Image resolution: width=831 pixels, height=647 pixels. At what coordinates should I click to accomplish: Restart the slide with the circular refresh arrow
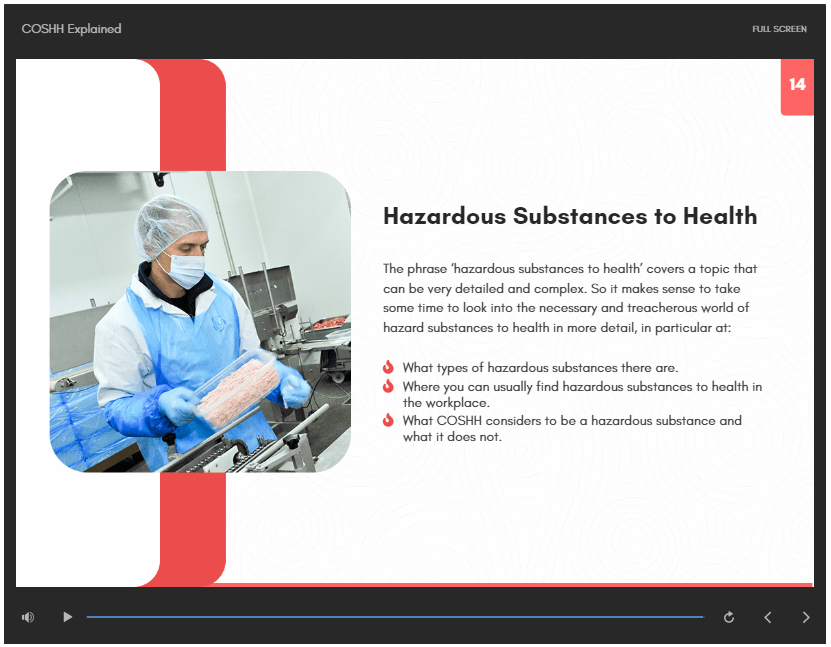pos(729,617)
